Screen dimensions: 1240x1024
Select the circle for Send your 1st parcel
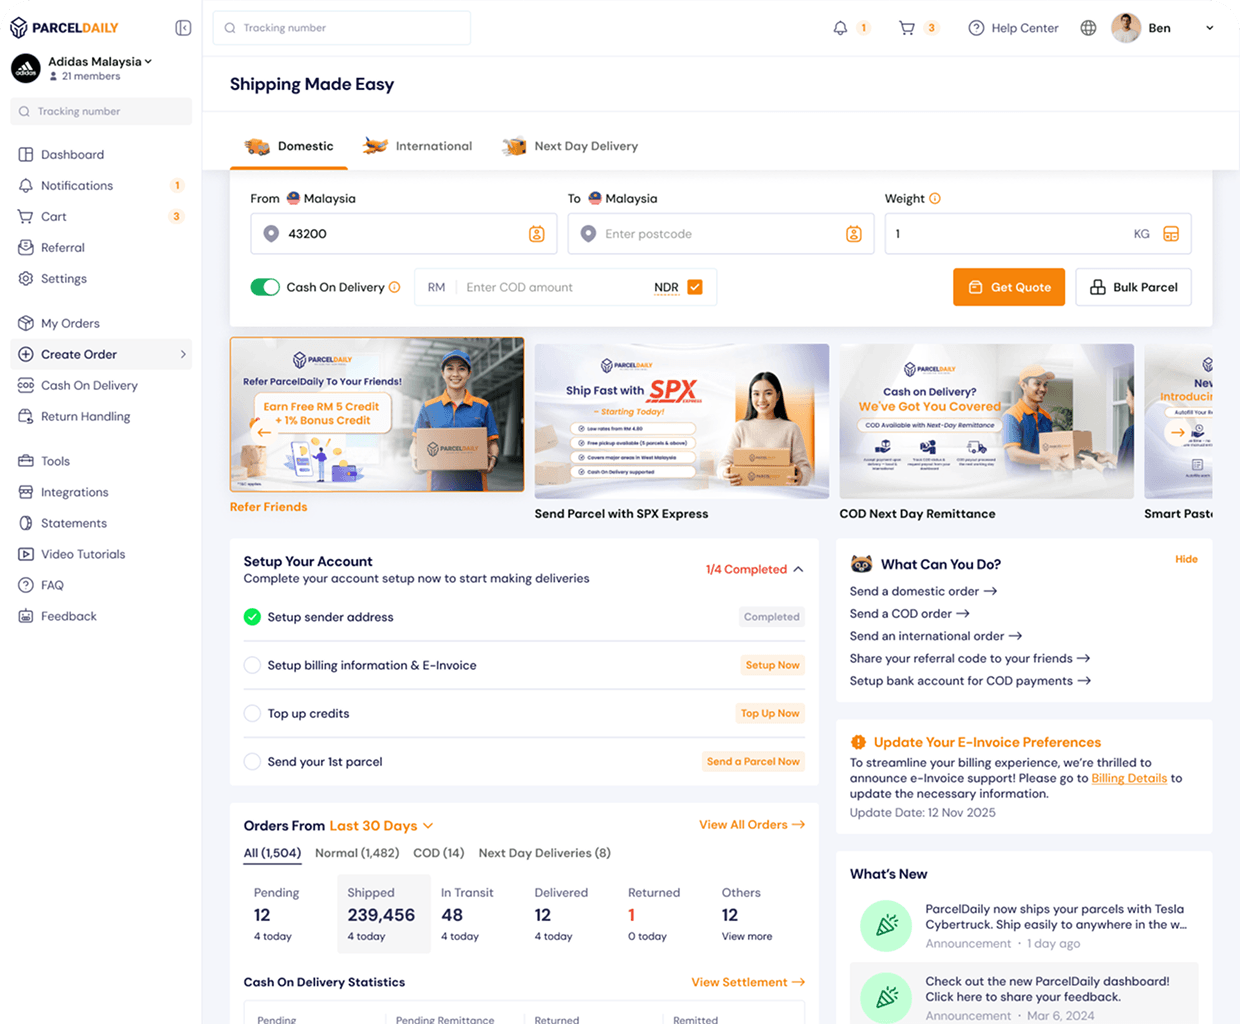tap(252, 761)
